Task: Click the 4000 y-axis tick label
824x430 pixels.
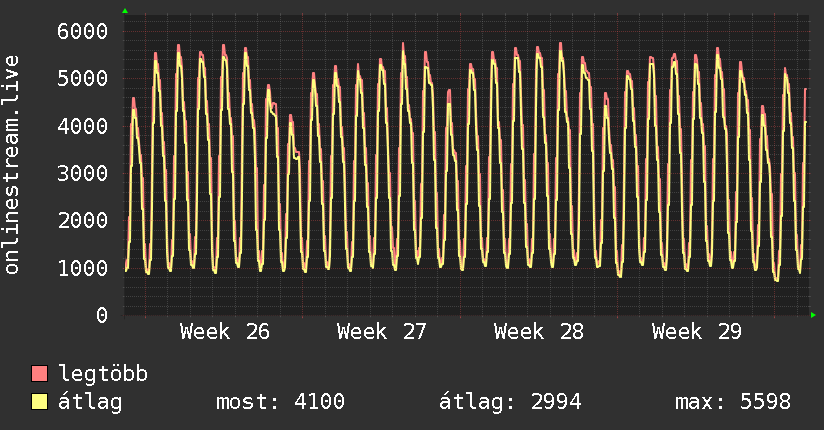Action: [x=83, y=126]
